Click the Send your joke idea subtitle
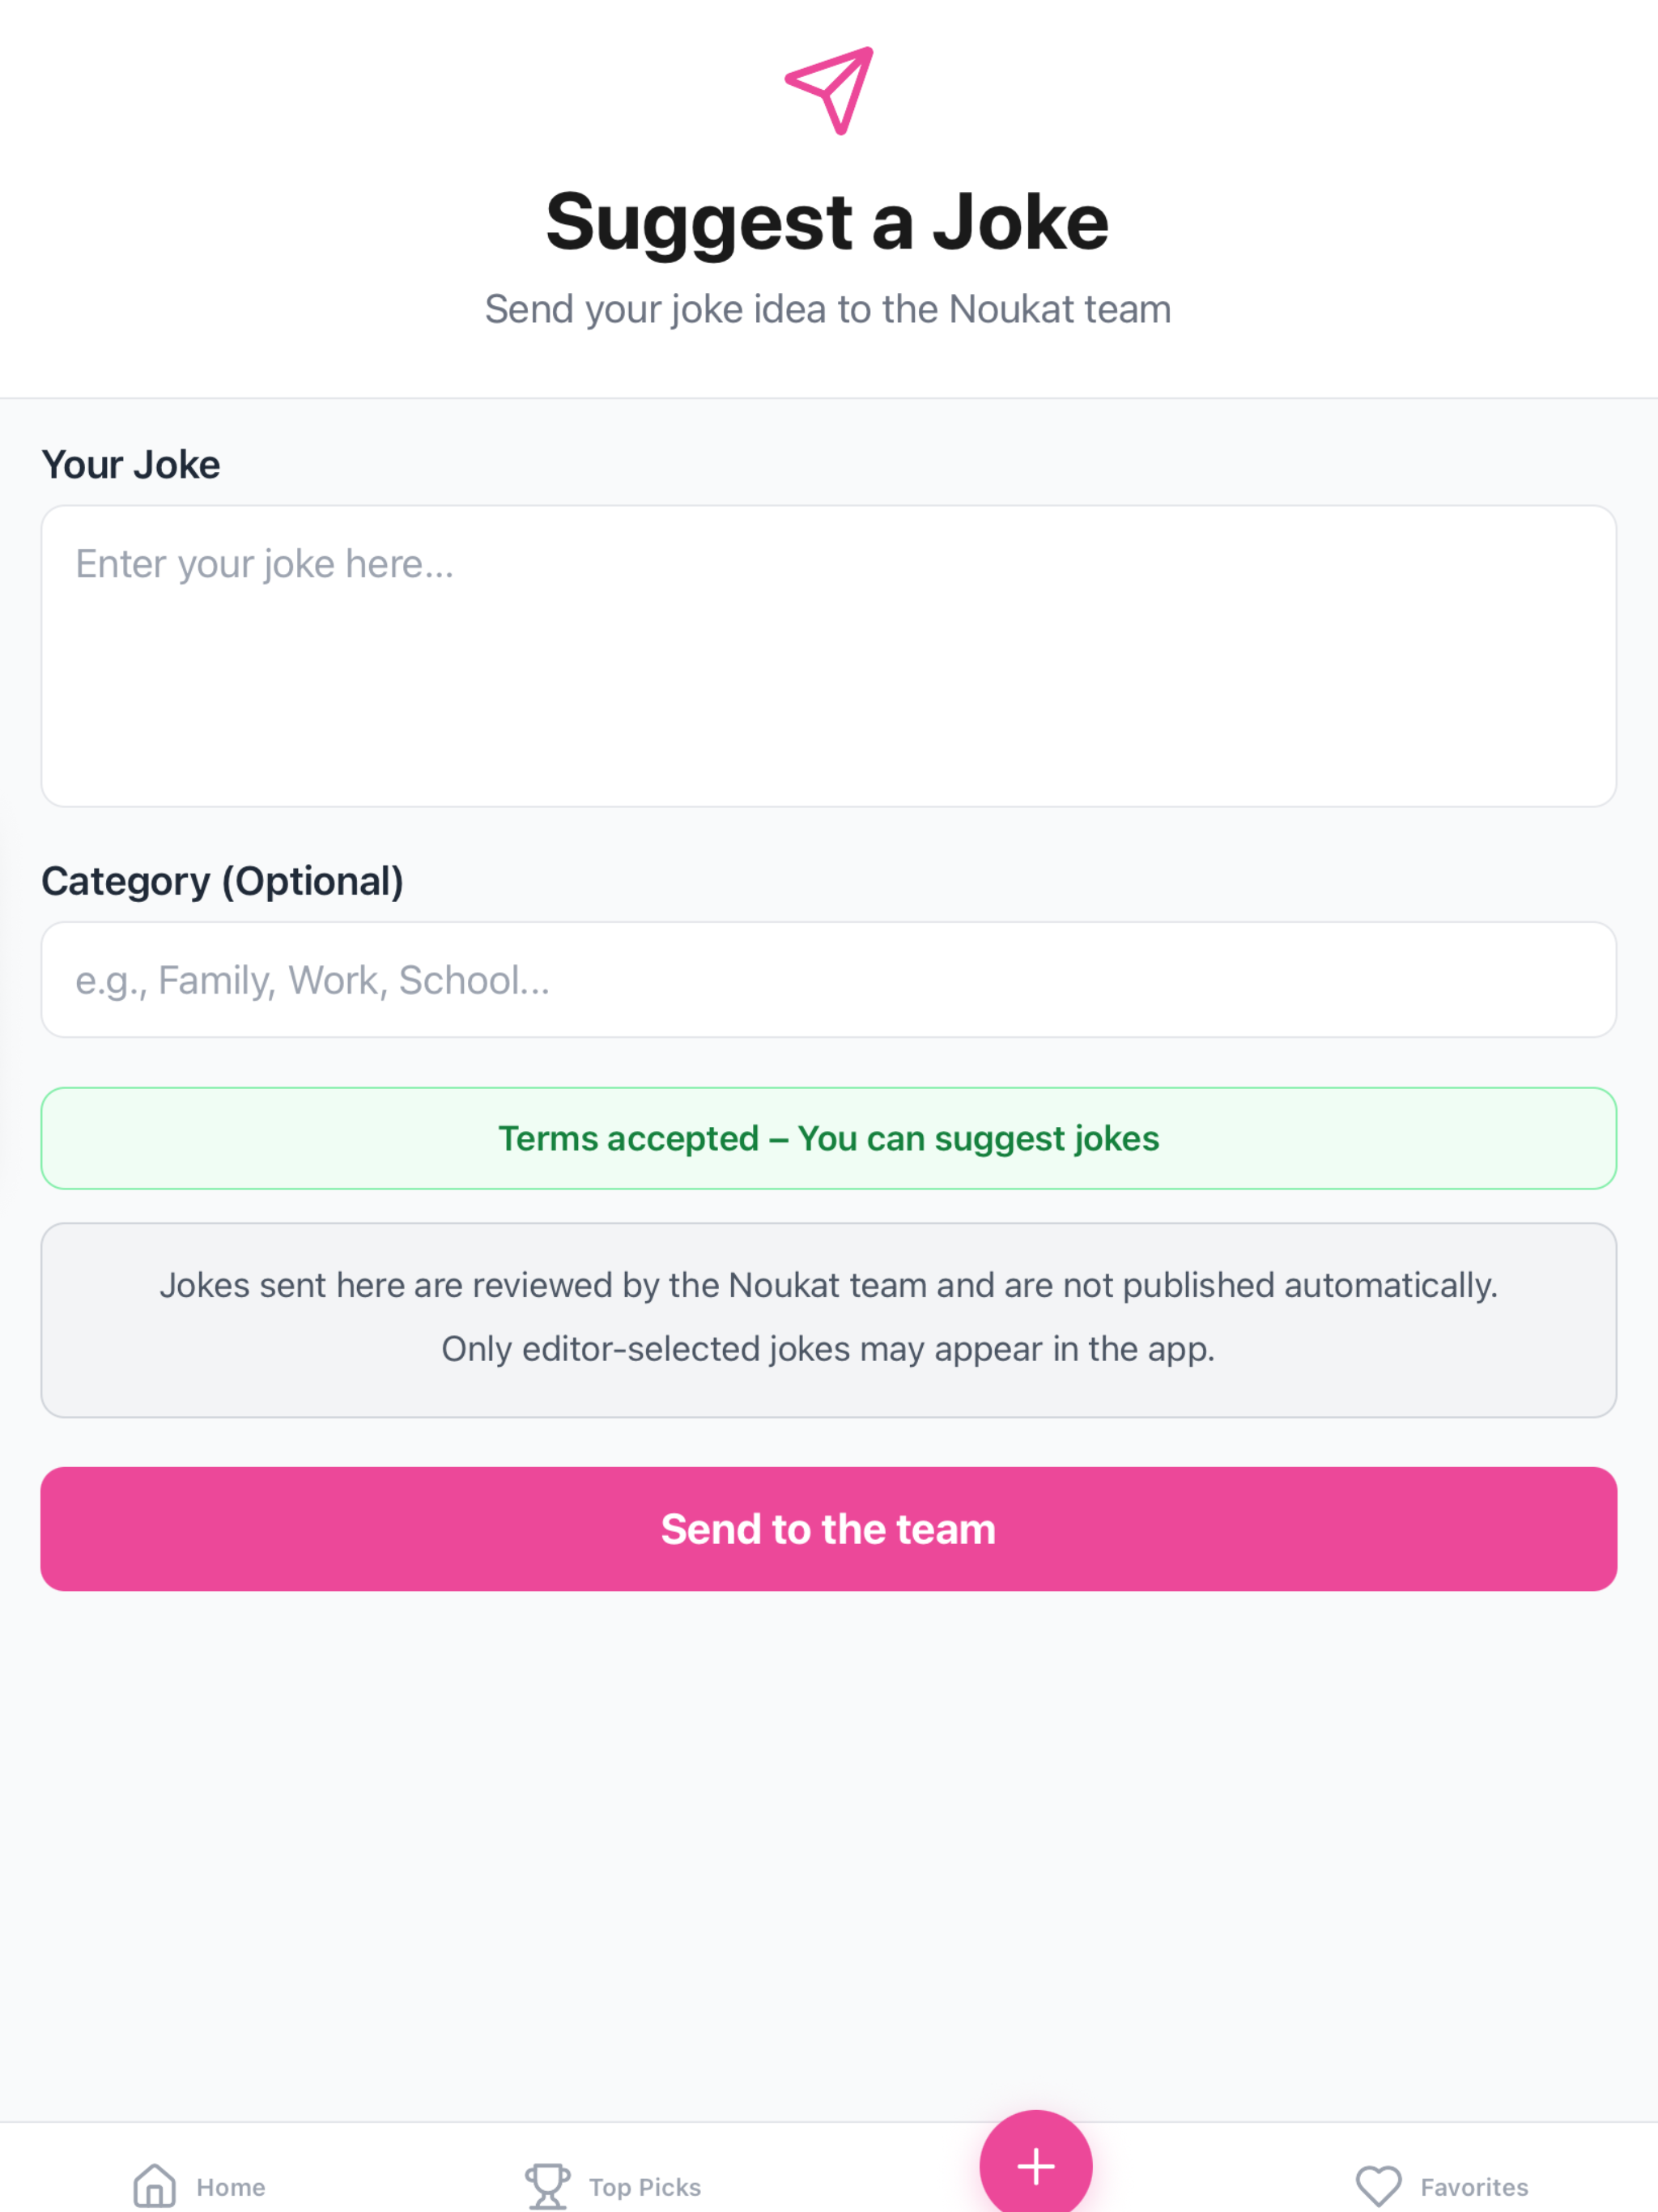 point(828,310)
